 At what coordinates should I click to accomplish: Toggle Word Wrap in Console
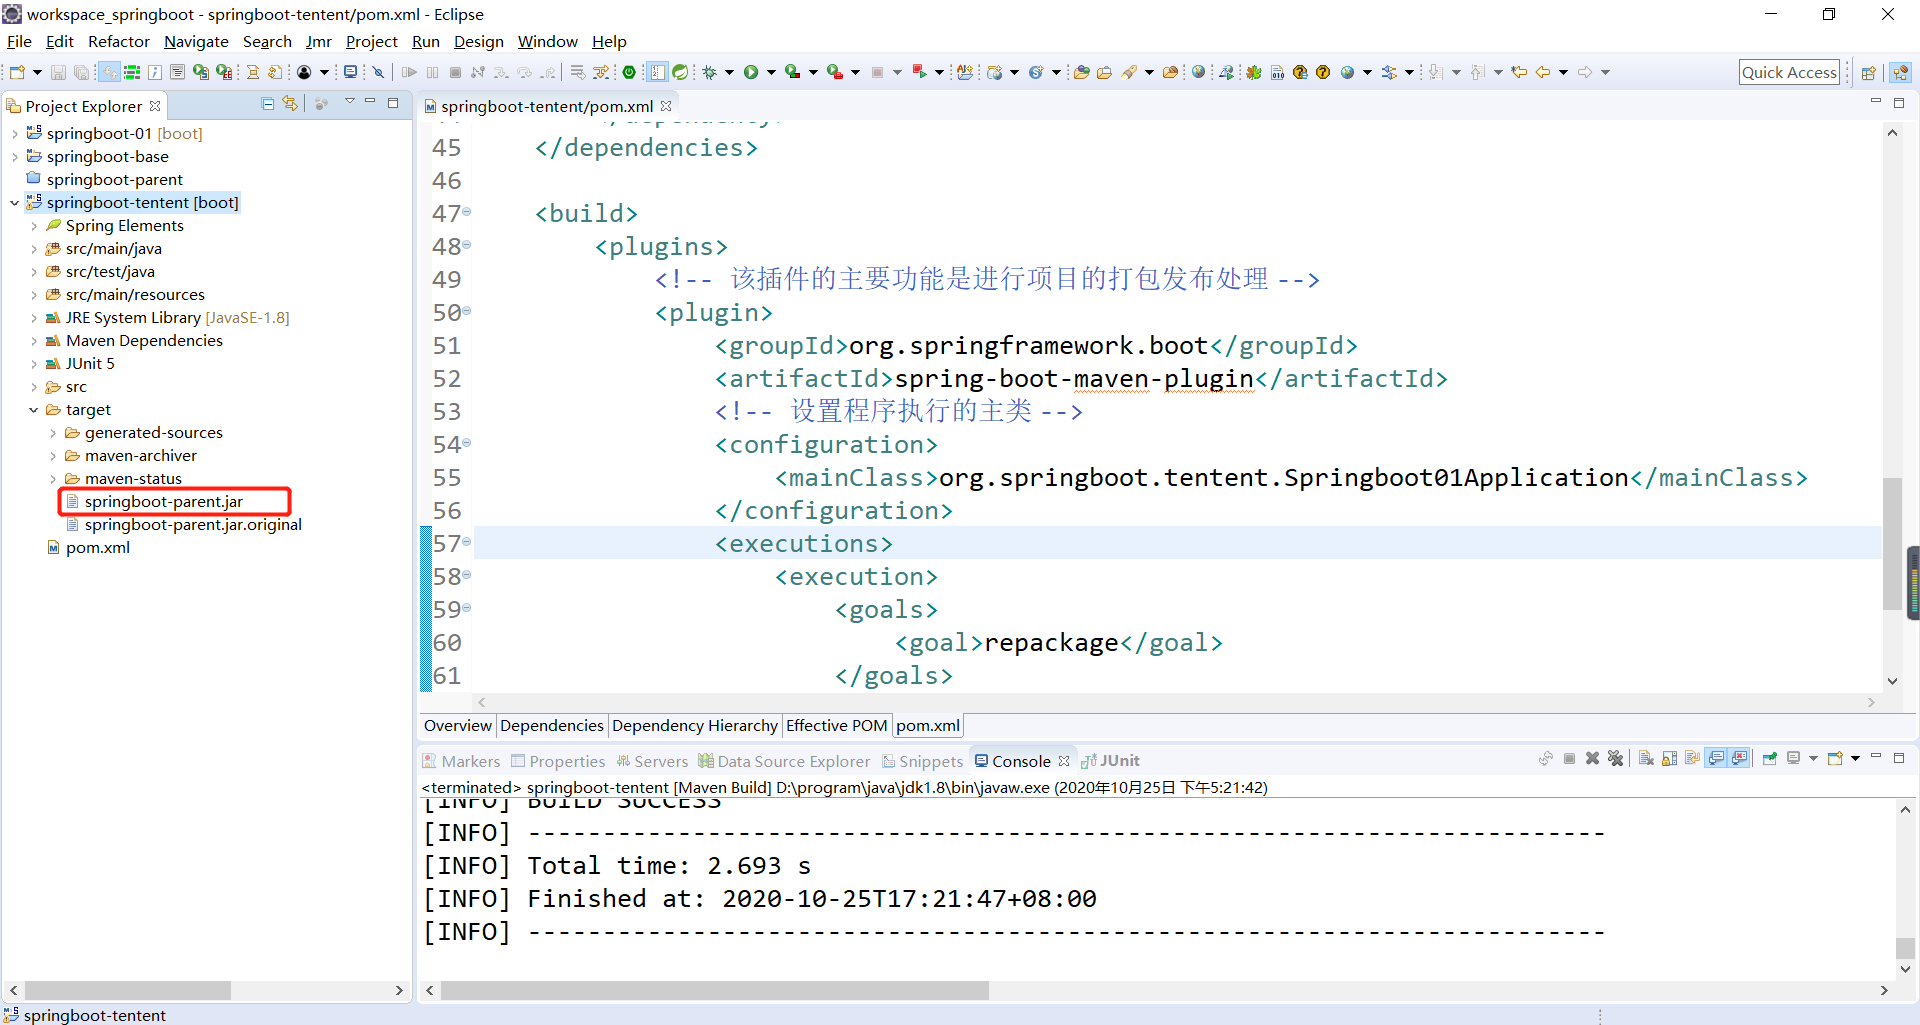click(x=1692, y=758)
